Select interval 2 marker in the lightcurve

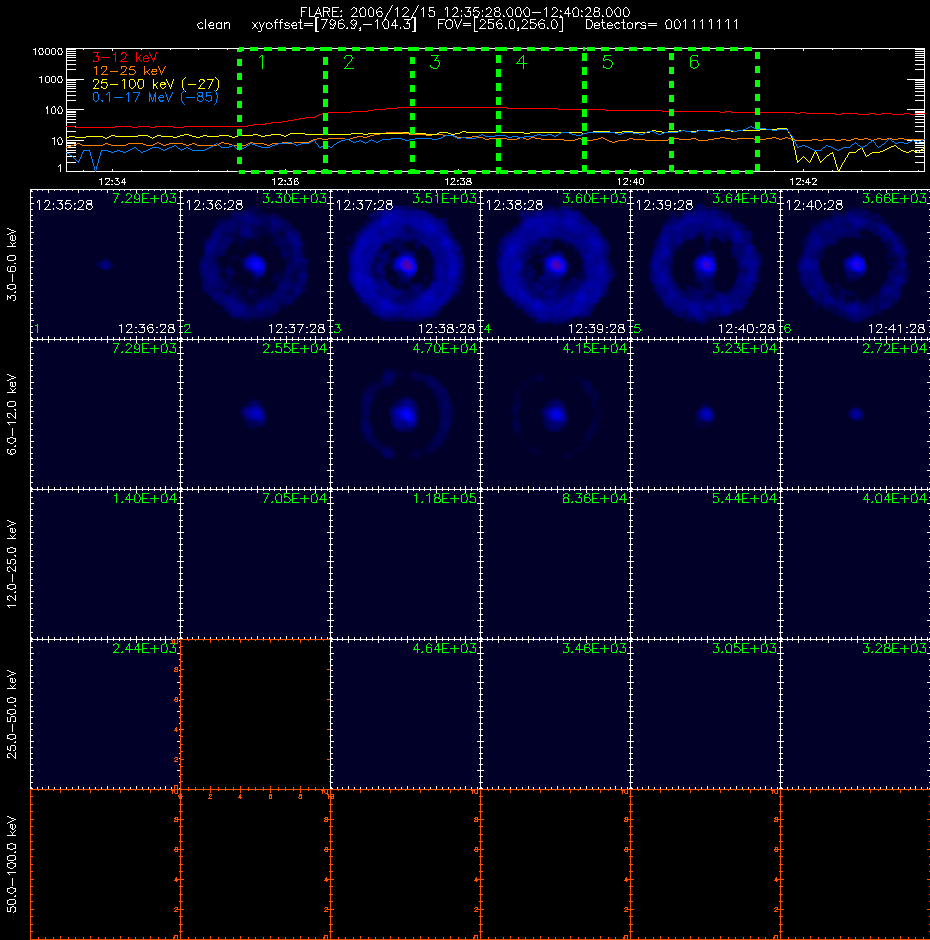[x=348, y=62]
